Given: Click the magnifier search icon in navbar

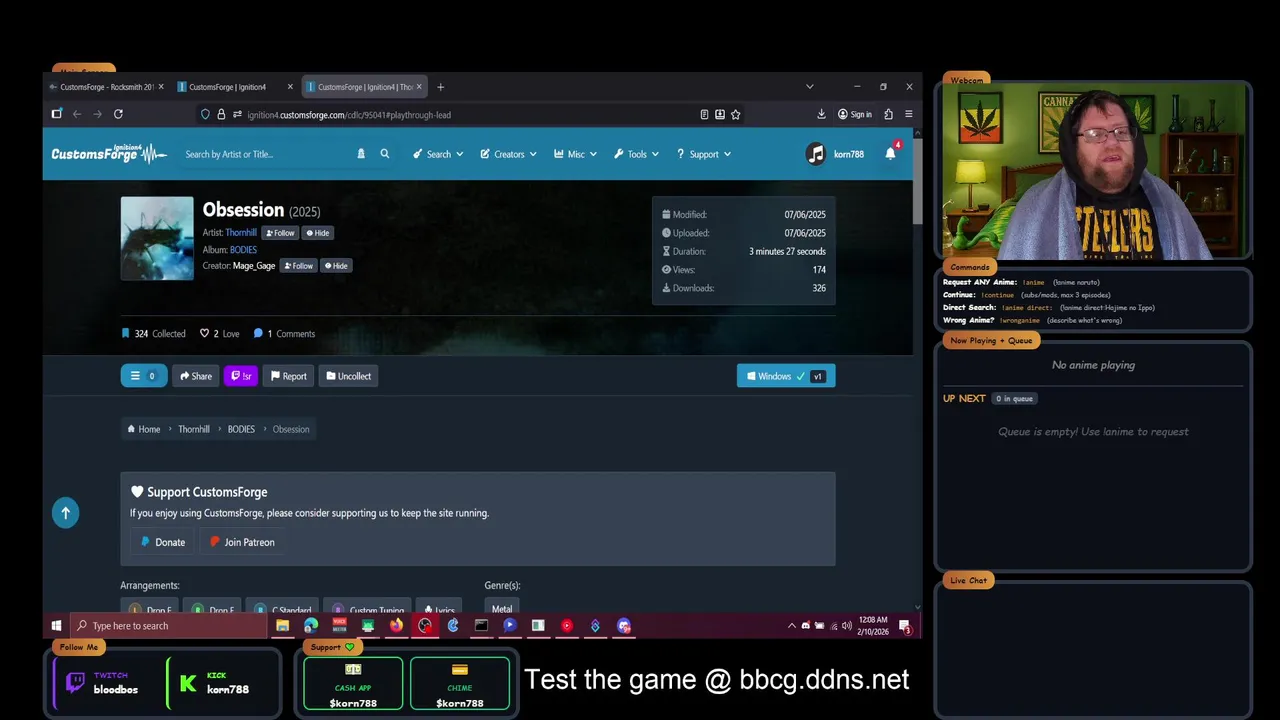Looking at the screenshot, I should coord(384,154).
